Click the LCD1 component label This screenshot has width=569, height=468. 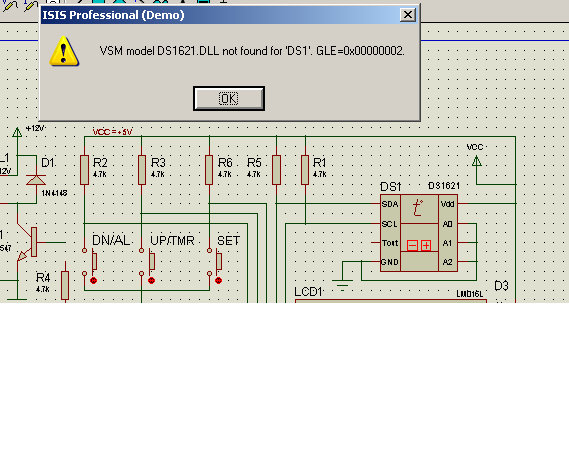pos(308,292)
